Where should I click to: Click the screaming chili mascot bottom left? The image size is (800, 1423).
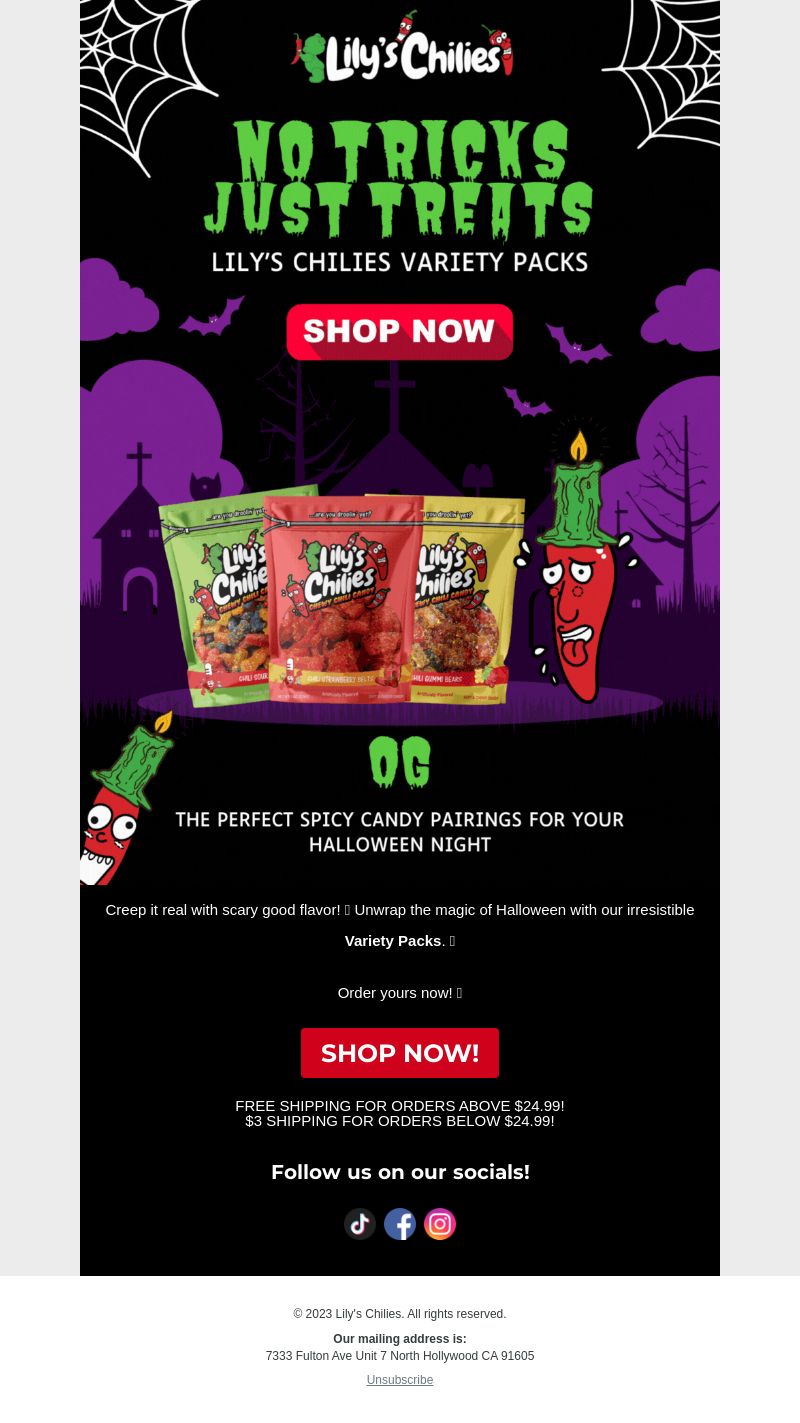(x=125, y=800)
